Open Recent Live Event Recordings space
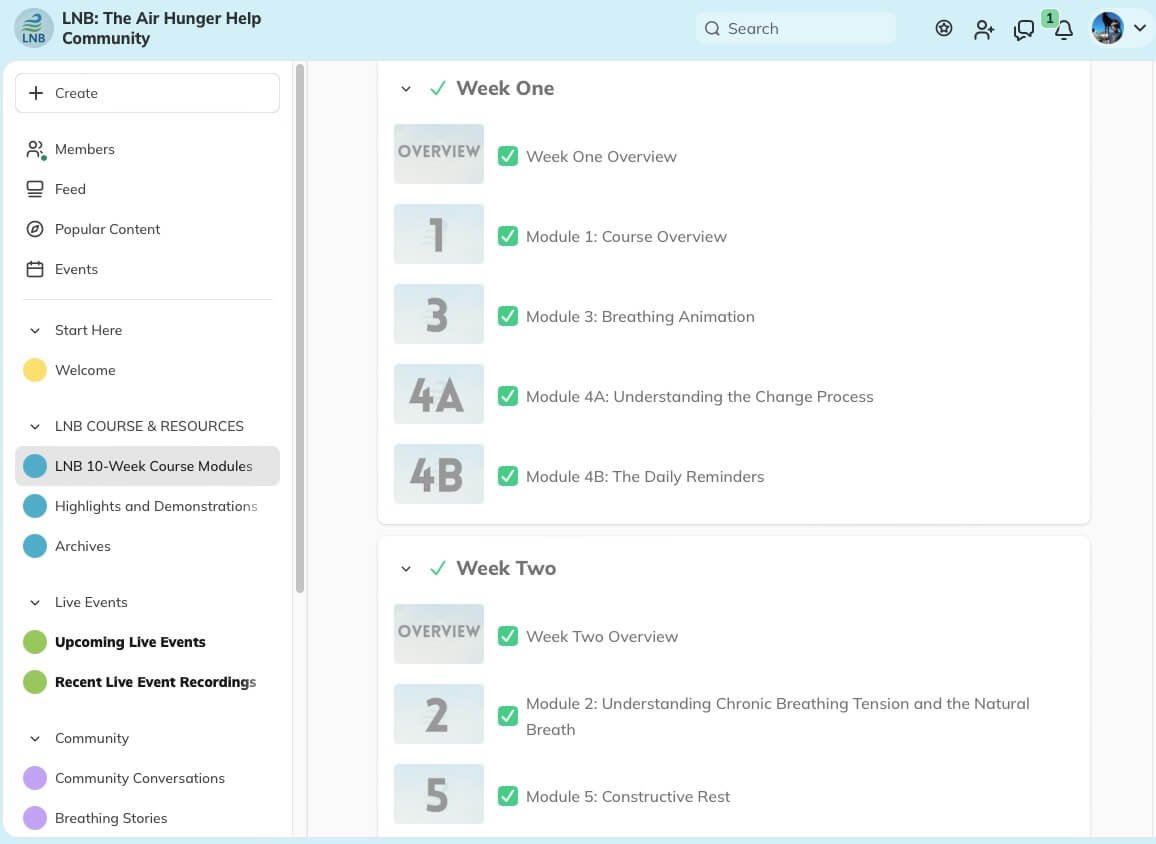 [147, 682]
